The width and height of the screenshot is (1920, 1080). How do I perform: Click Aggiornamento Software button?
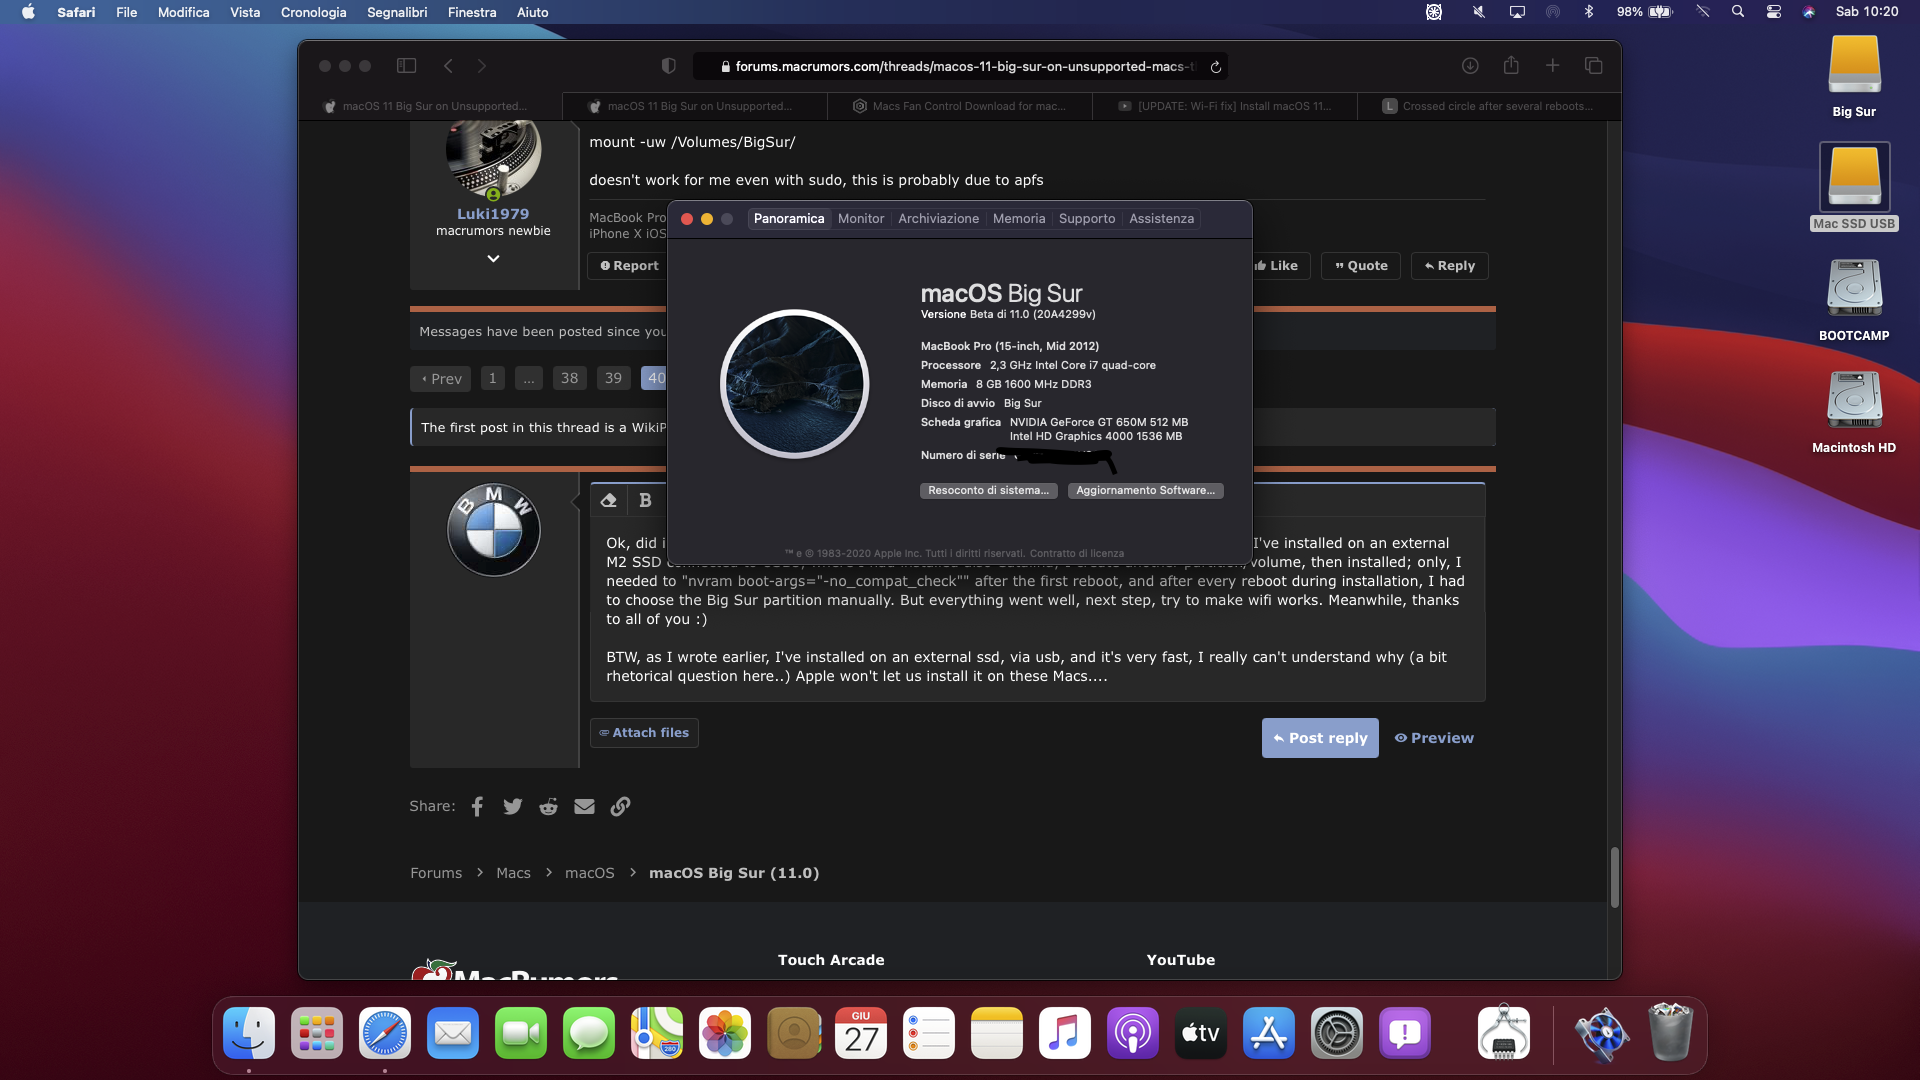pyautogui.click(x=1145, y=490)
